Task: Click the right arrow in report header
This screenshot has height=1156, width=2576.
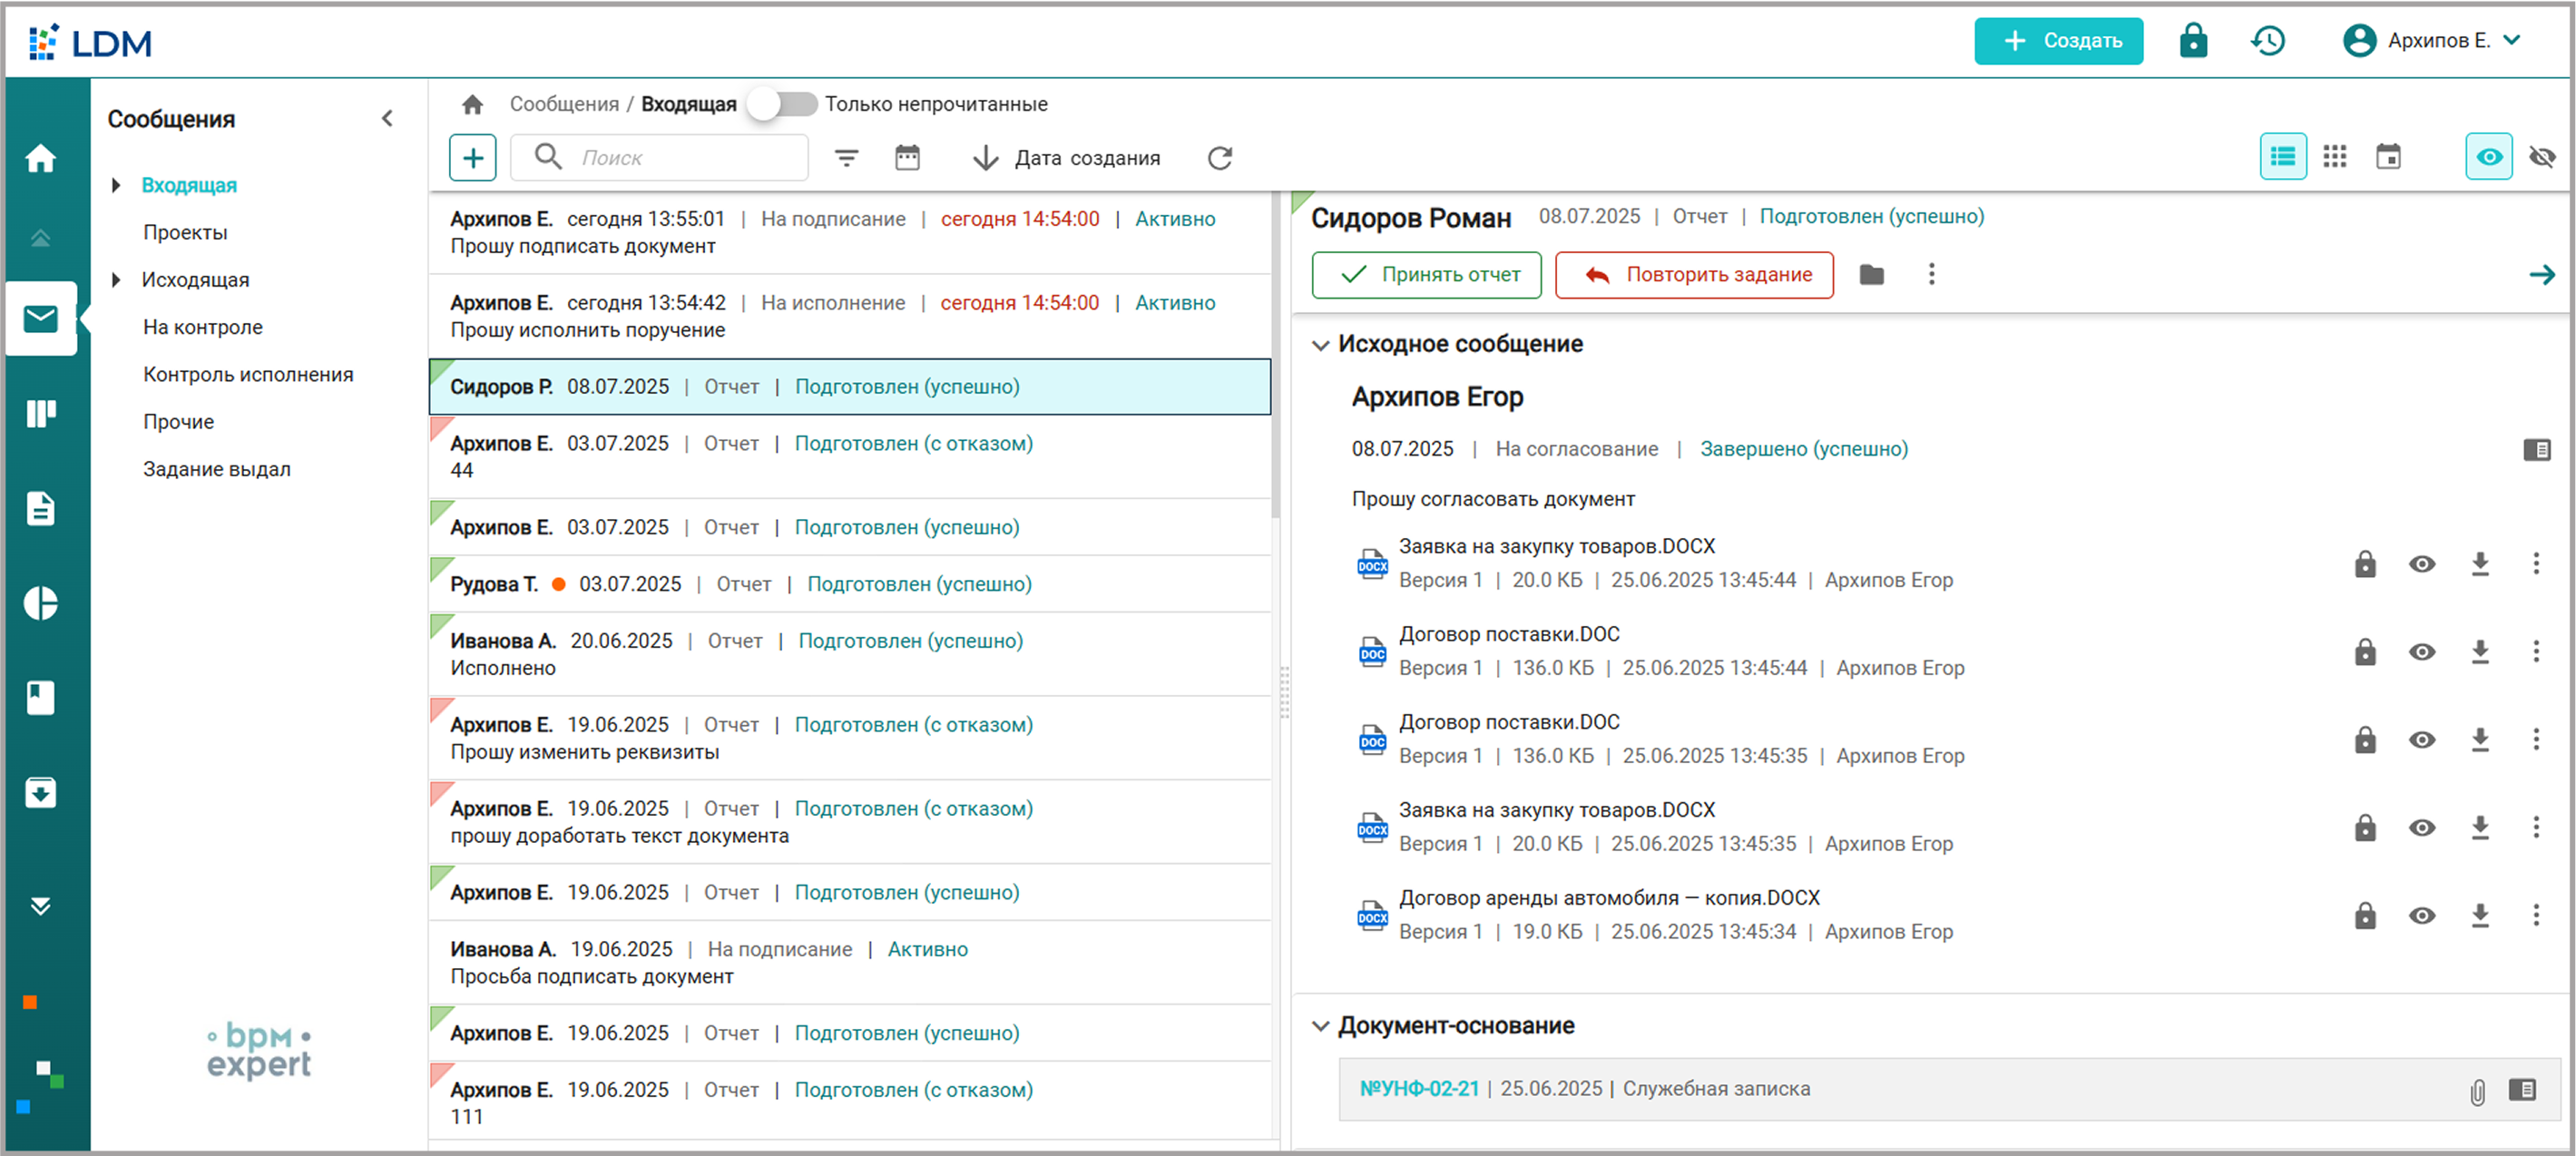Action: click(x=2541, y=274)
